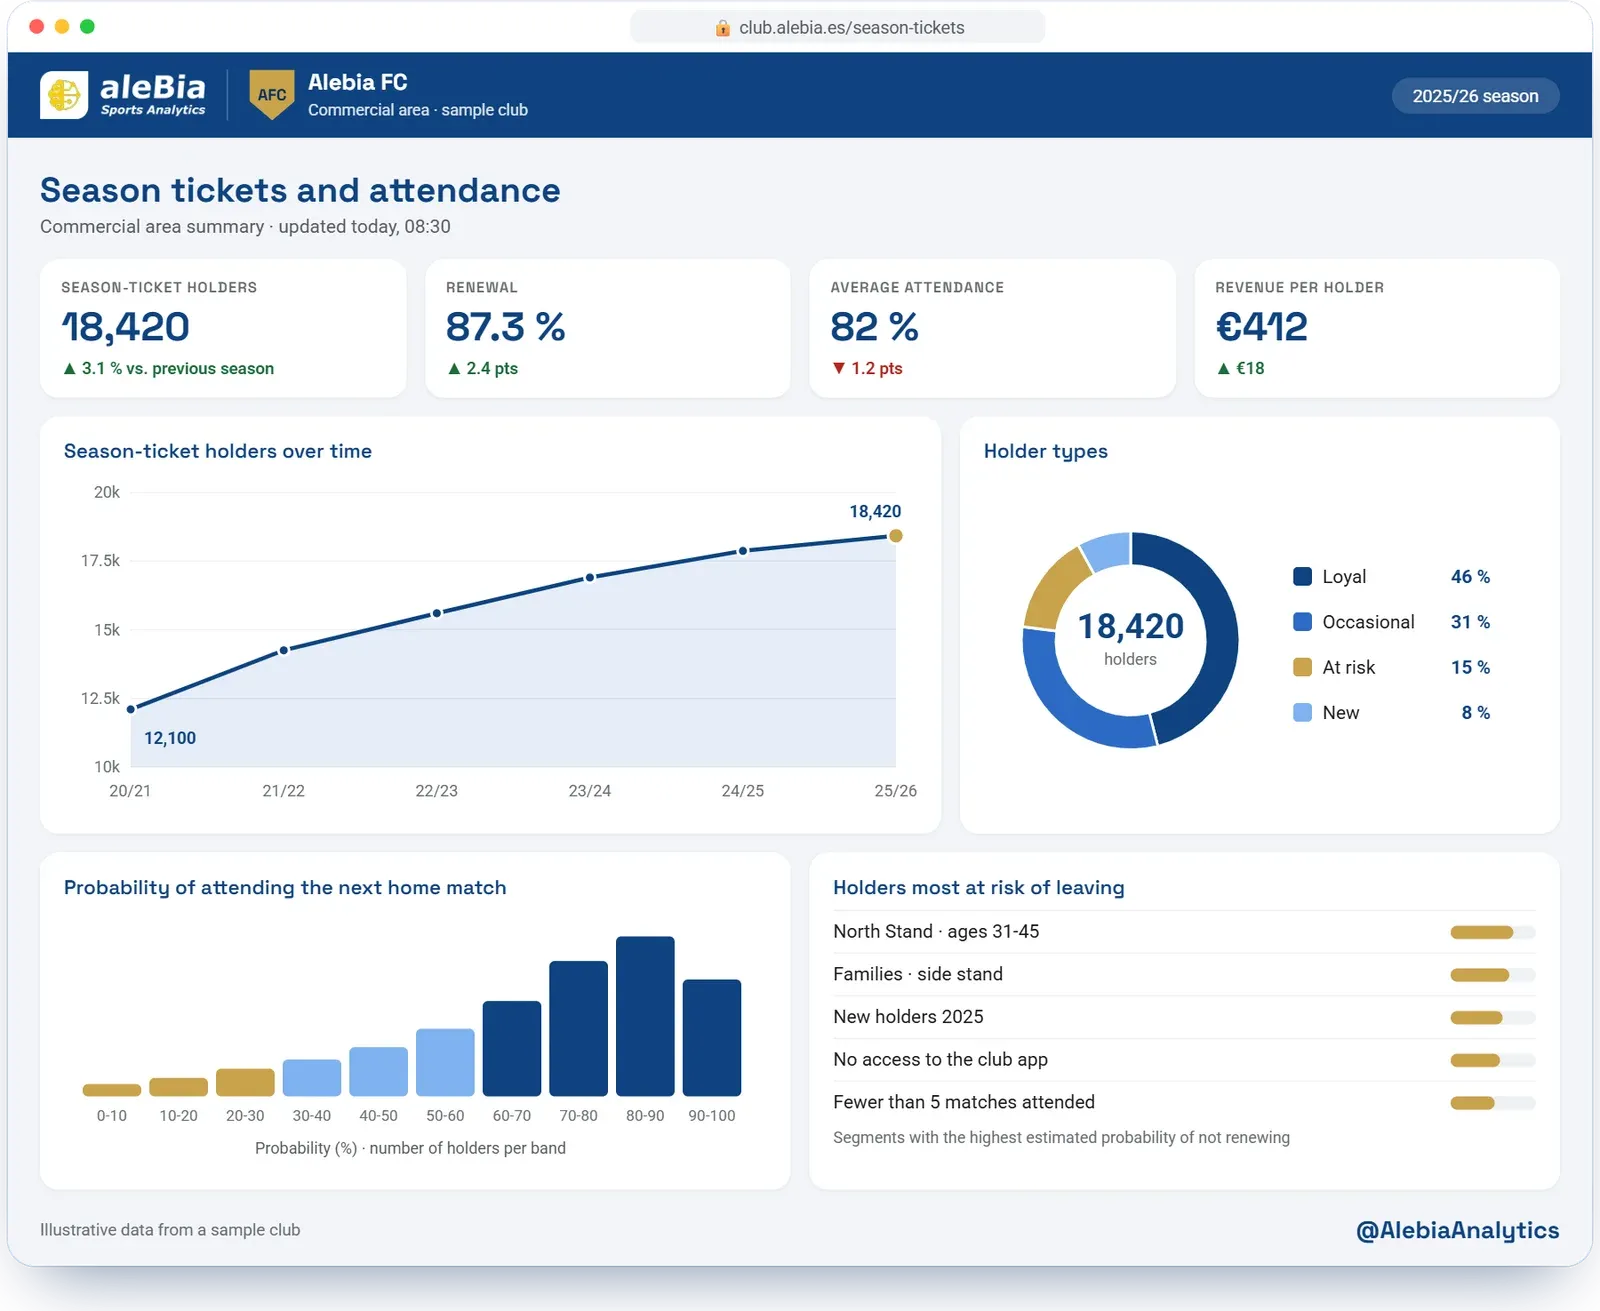Click the Occasional legend color swatch
1600x1311 pixels.
point(1302,622)
